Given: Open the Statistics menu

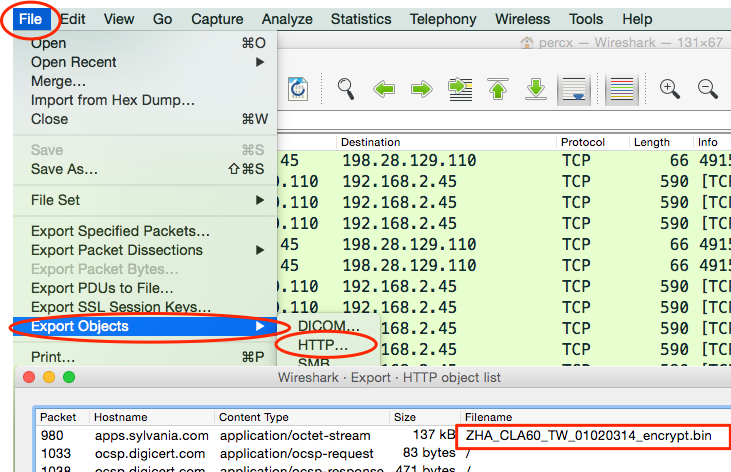Looking at the screenshot, I should [x=361, y=19].
